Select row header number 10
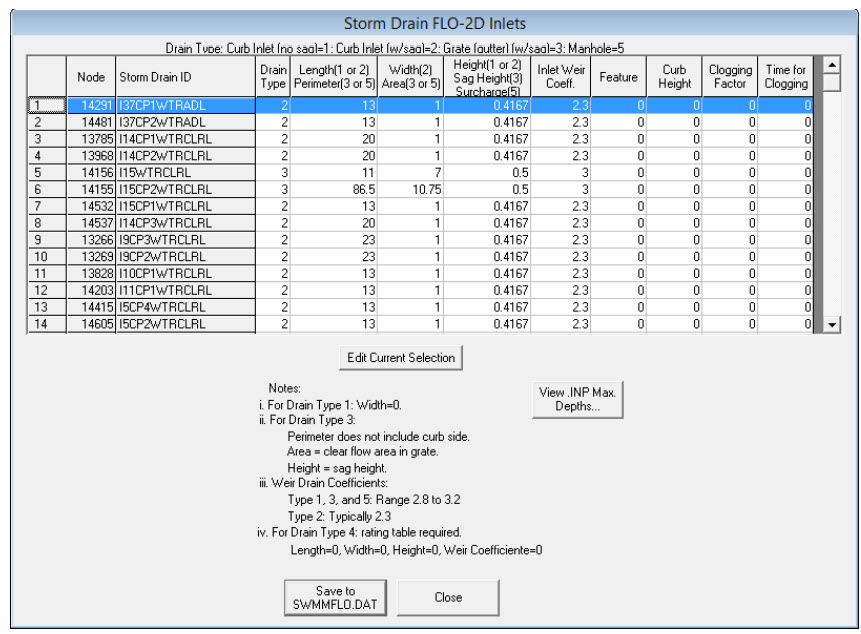Viewport: 861px width, 634px height. 46,256
